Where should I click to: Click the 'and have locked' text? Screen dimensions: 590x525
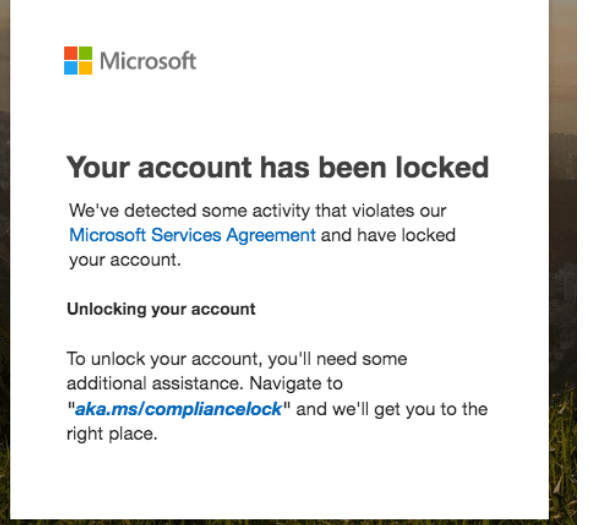coord(388,235)
